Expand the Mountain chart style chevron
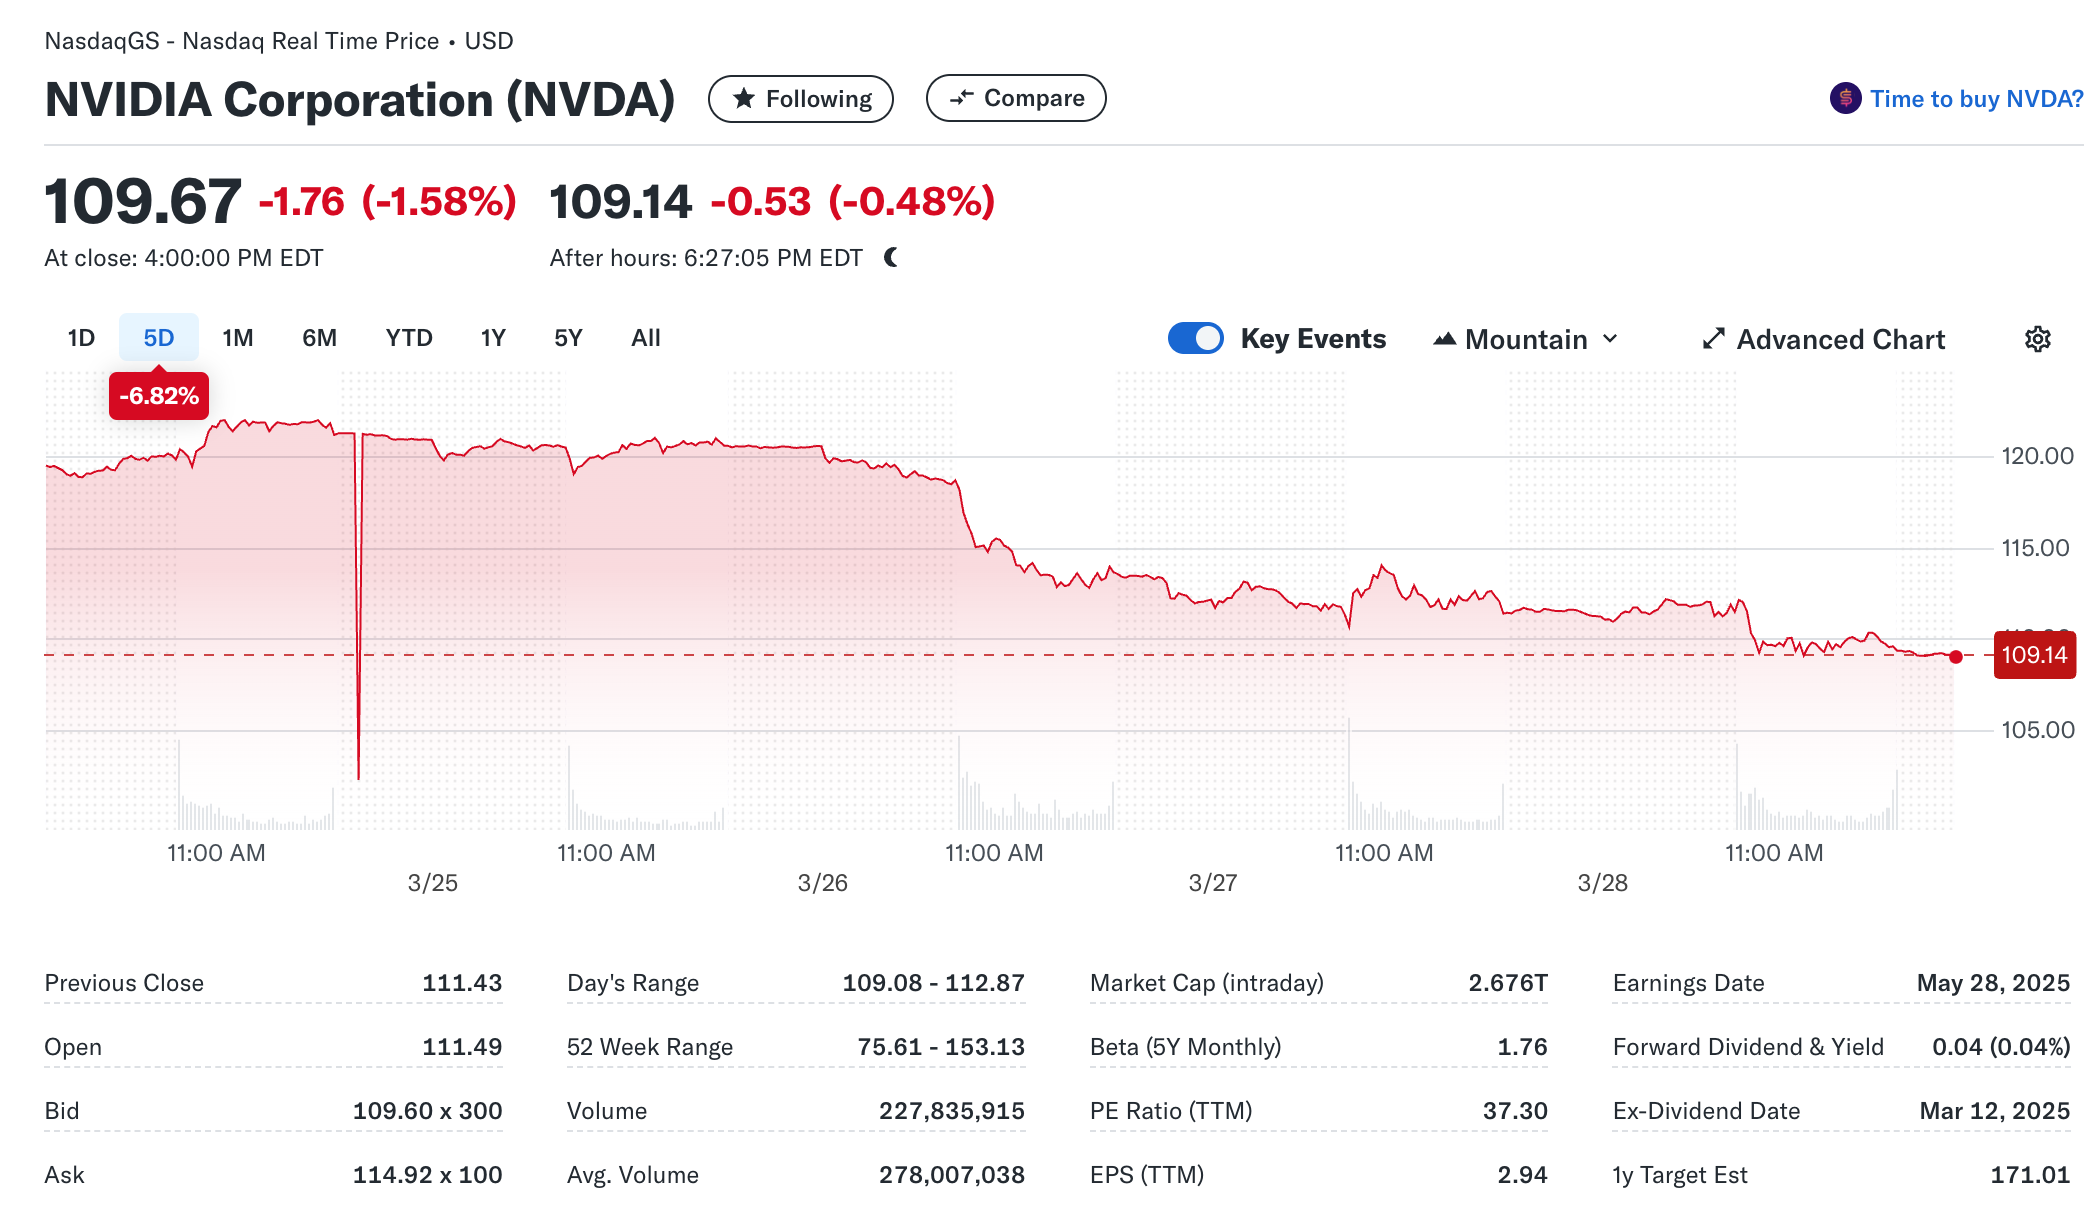 tap(1610, 339)
